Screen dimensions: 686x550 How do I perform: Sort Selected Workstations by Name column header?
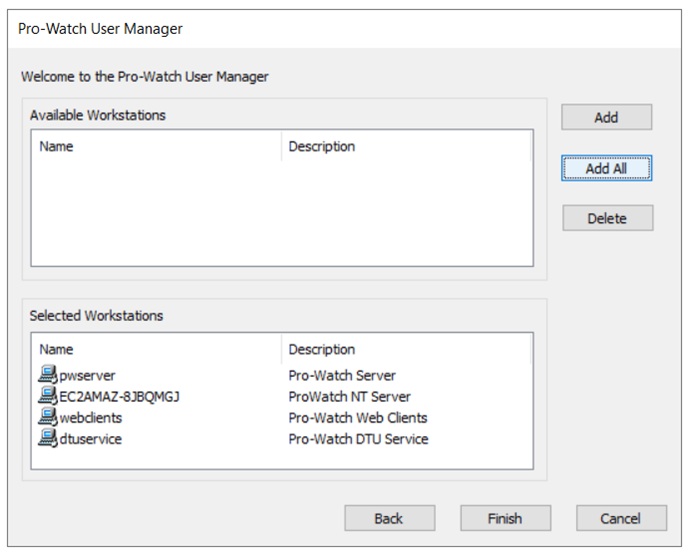click(157, 349)
